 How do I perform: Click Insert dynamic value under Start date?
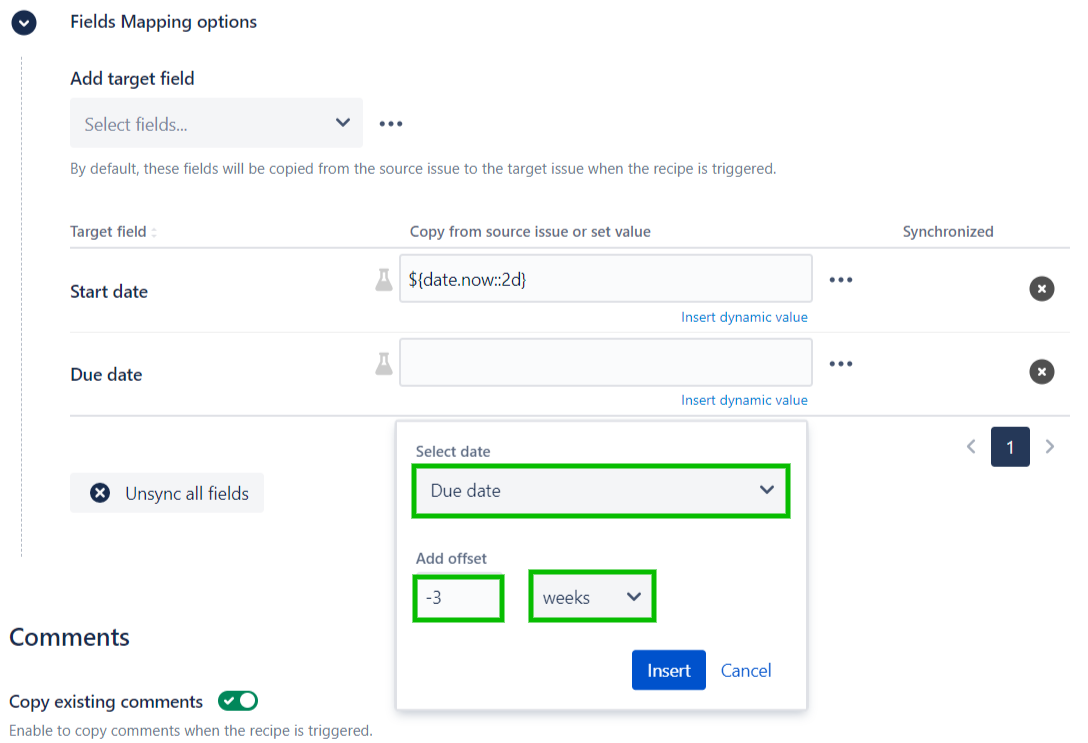point(744,317)
